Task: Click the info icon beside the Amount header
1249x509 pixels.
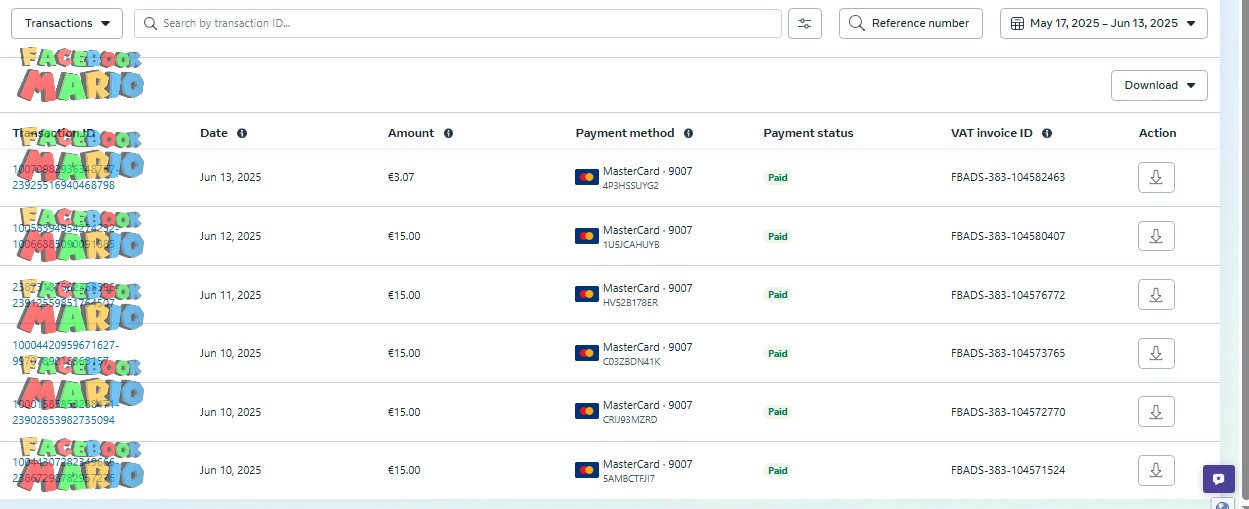Action: (448, 133)
